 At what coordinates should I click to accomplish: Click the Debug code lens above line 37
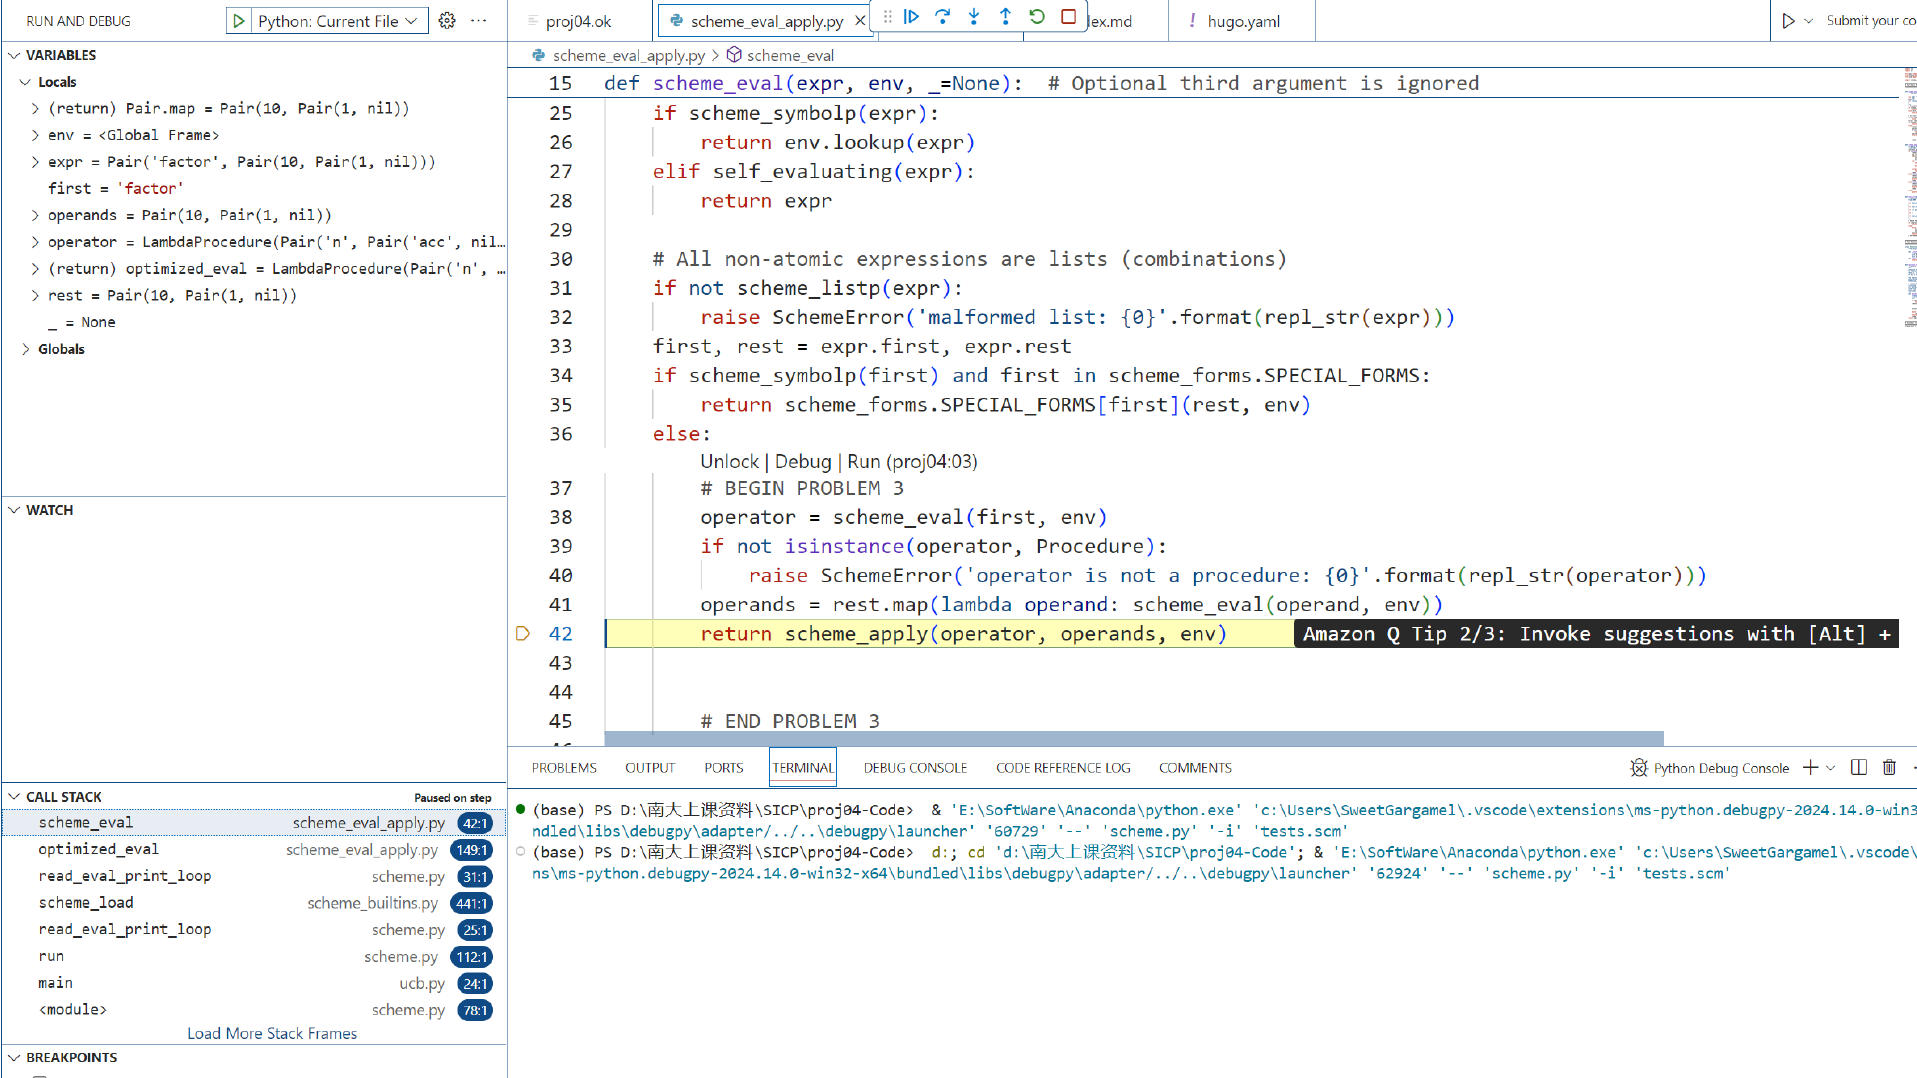802,461
